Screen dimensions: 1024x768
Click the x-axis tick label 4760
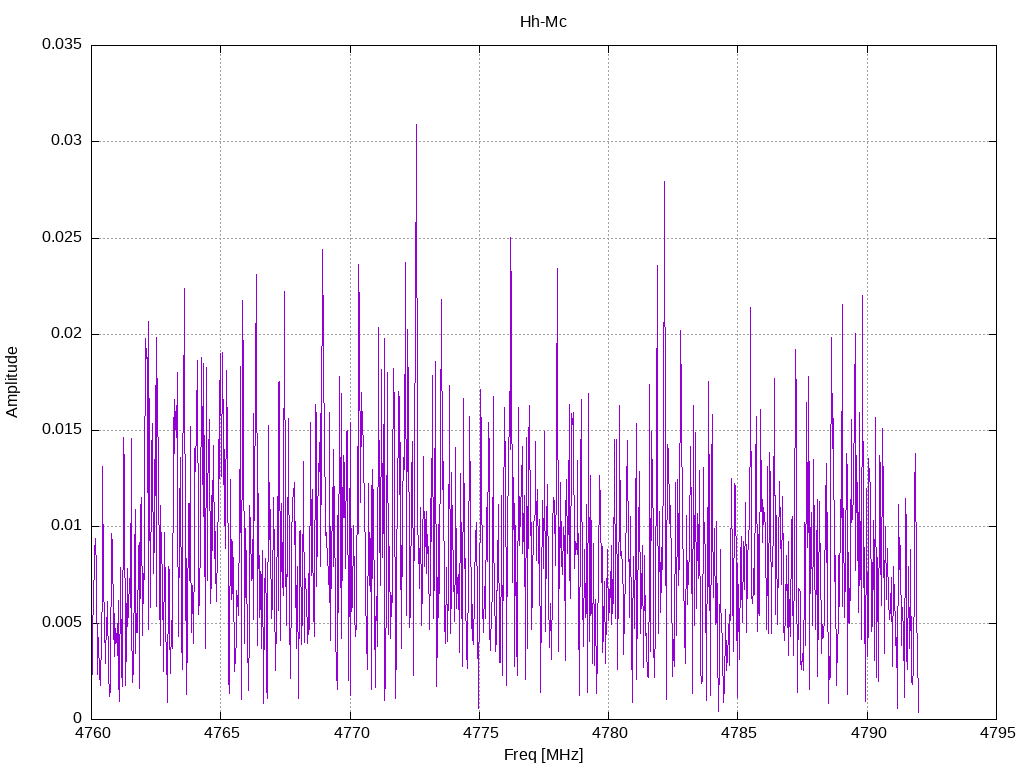(x=92, y=733)
